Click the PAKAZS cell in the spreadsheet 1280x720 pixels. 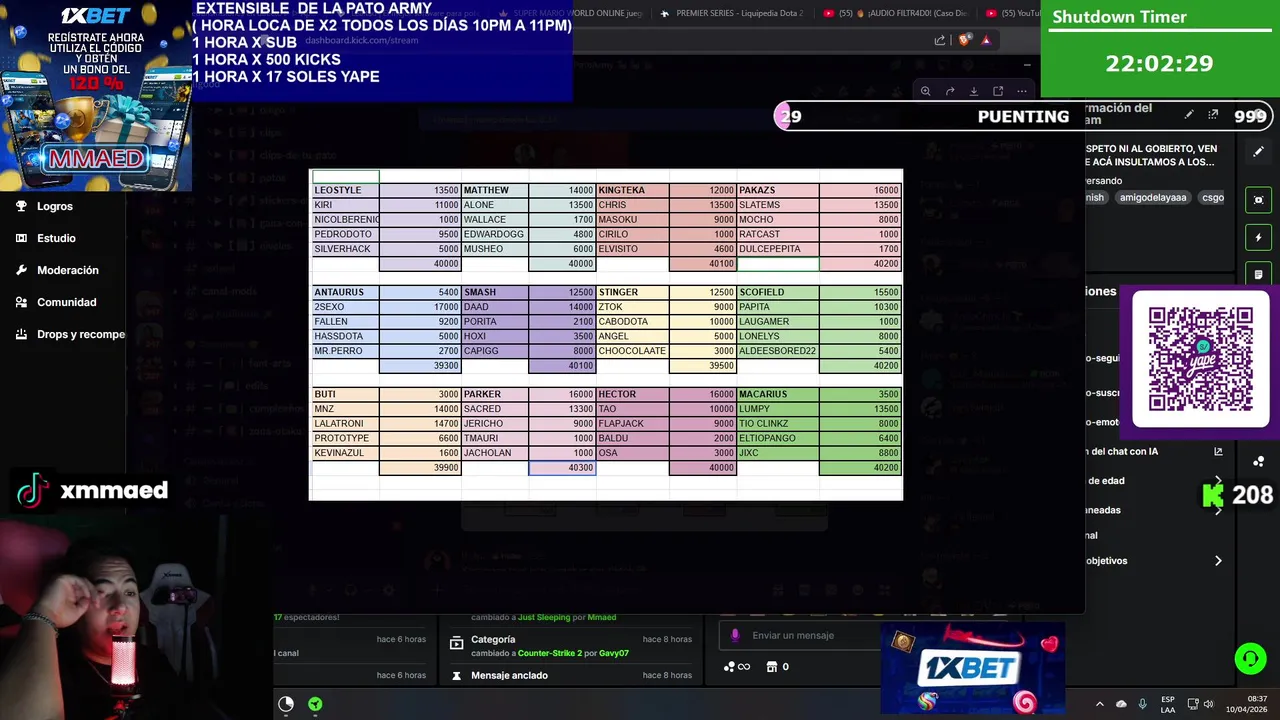coord(777,190)
